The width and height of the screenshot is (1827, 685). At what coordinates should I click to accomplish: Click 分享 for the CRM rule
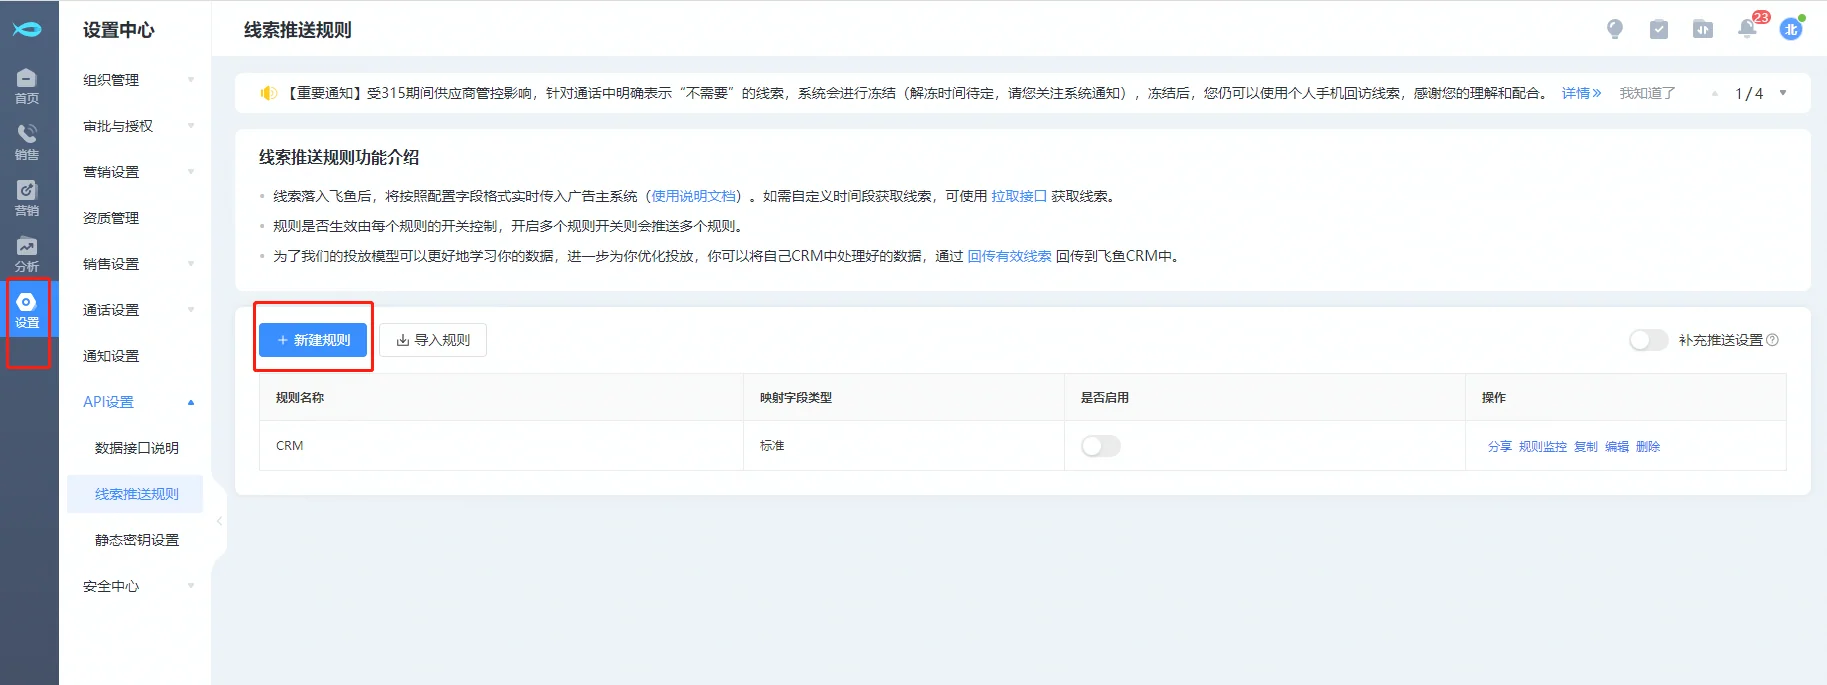(1500, 447)
